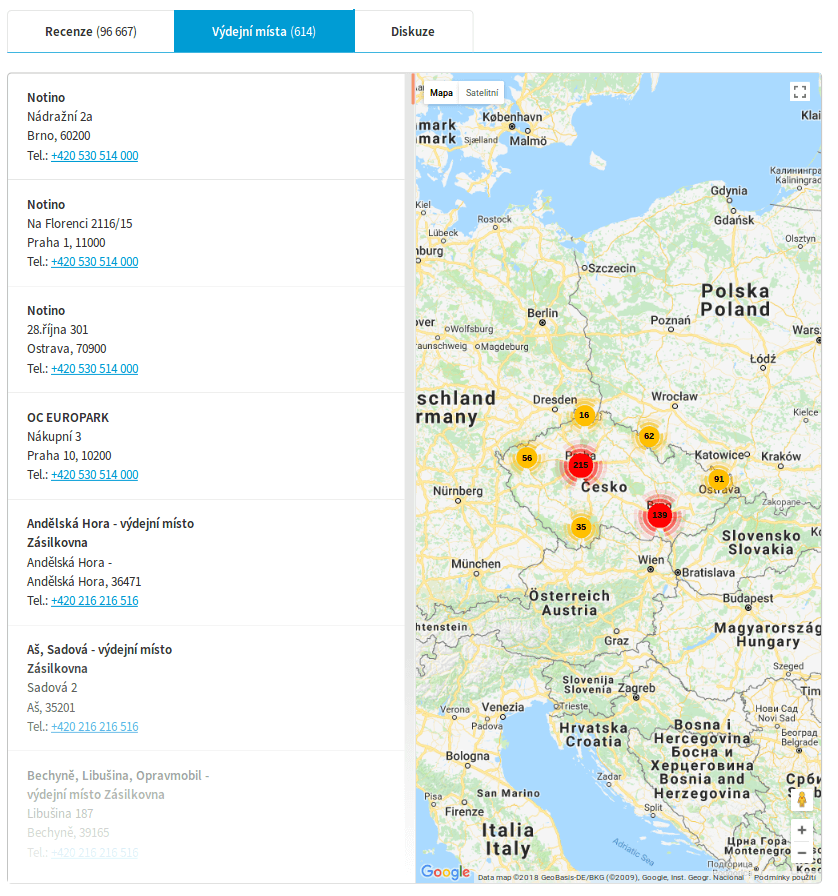Click the Venezia label on the map
838x896 pixels.
(x=503, y=707)
